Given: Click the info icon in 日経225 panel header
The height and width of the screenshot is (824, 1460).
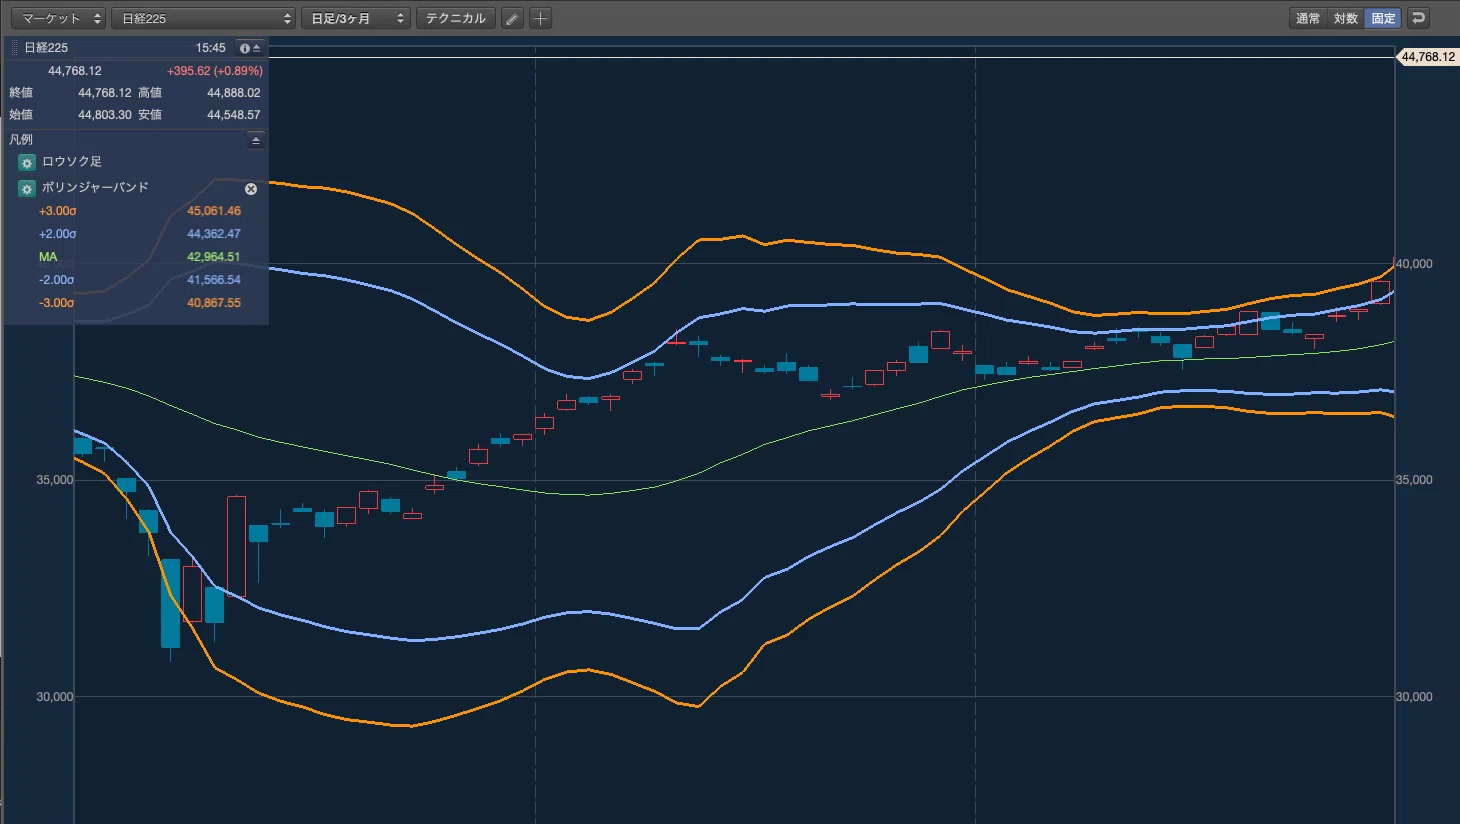Looking at the screenshot, I should click(x=244, y=48).
